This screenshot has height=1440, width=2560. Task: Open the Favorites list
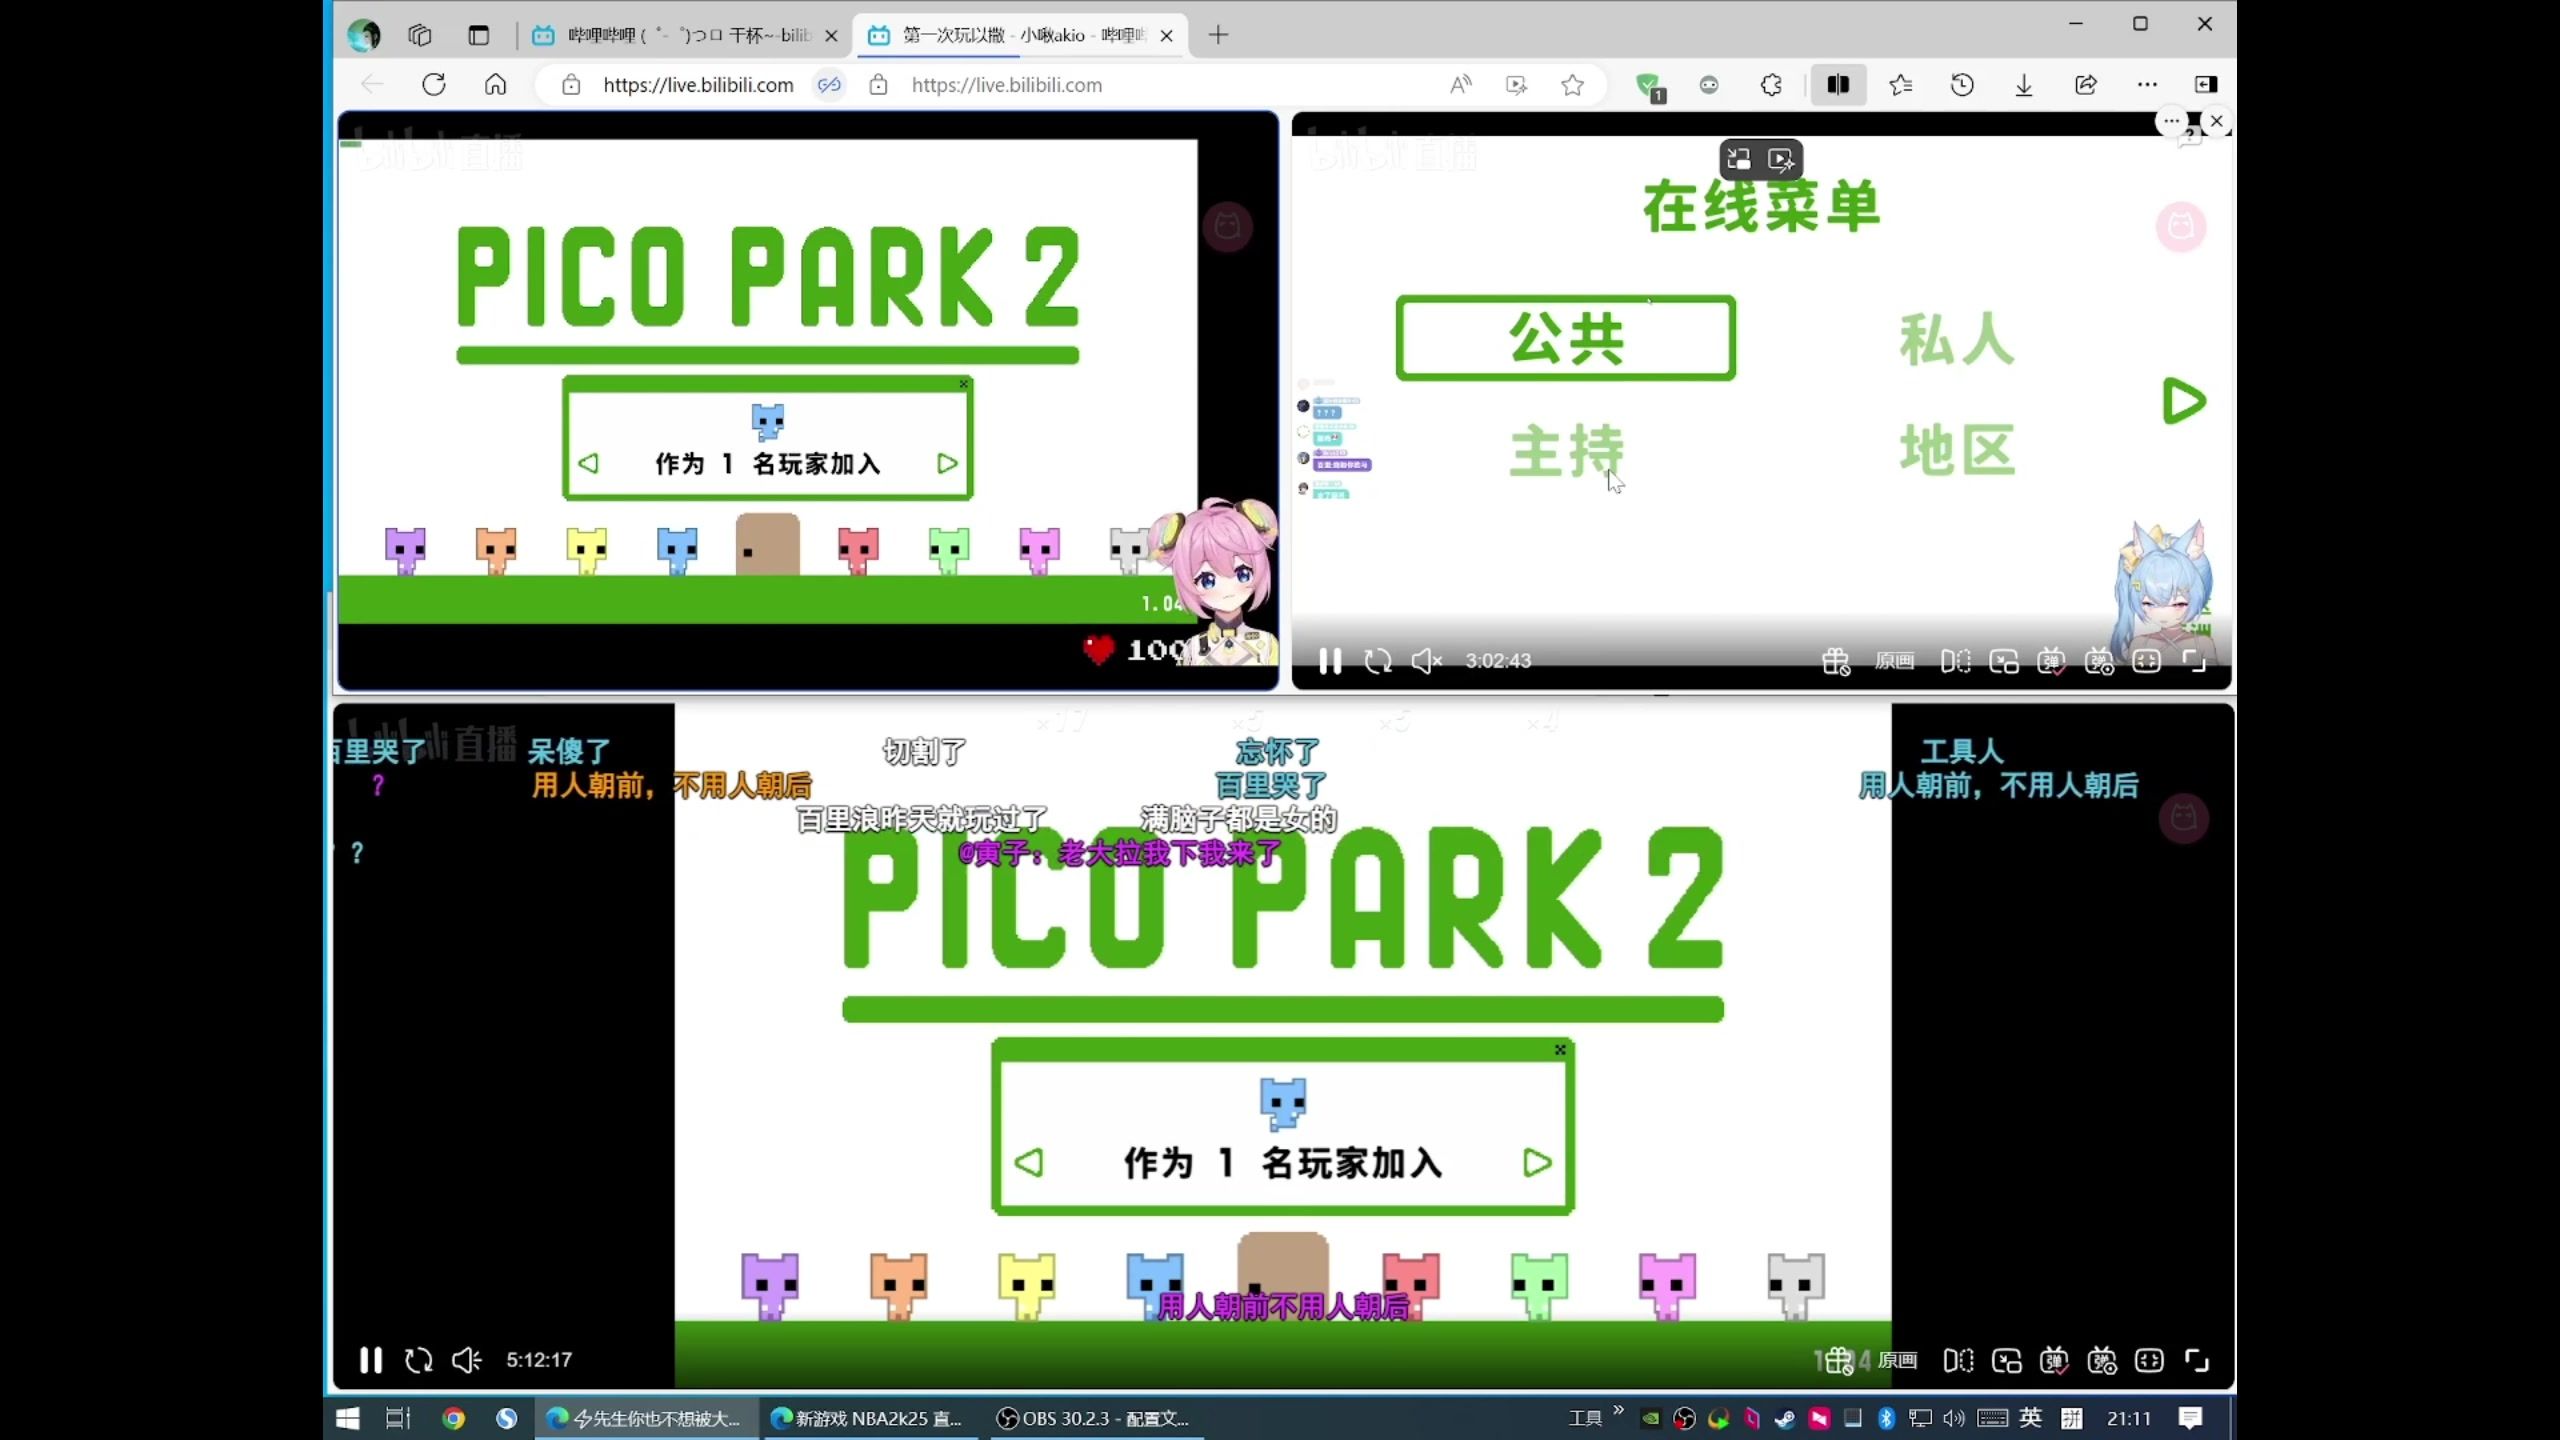[x=1900, y=85]
